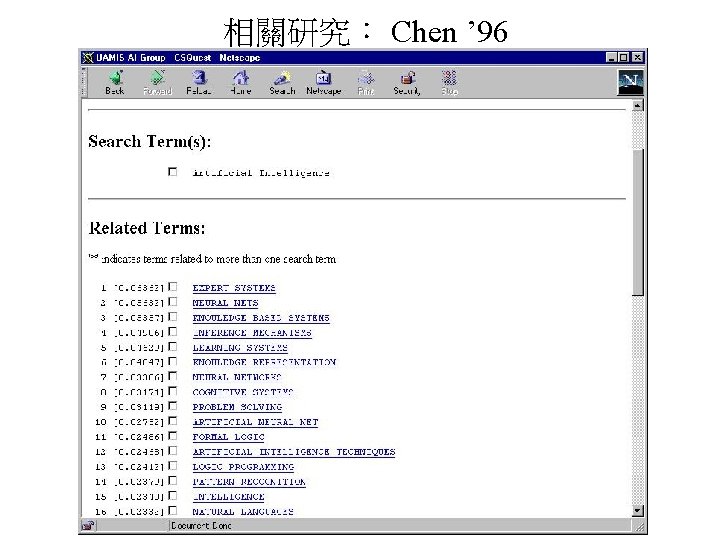
Task: Click the scrollbar up arrow
Action: (637, 106)
